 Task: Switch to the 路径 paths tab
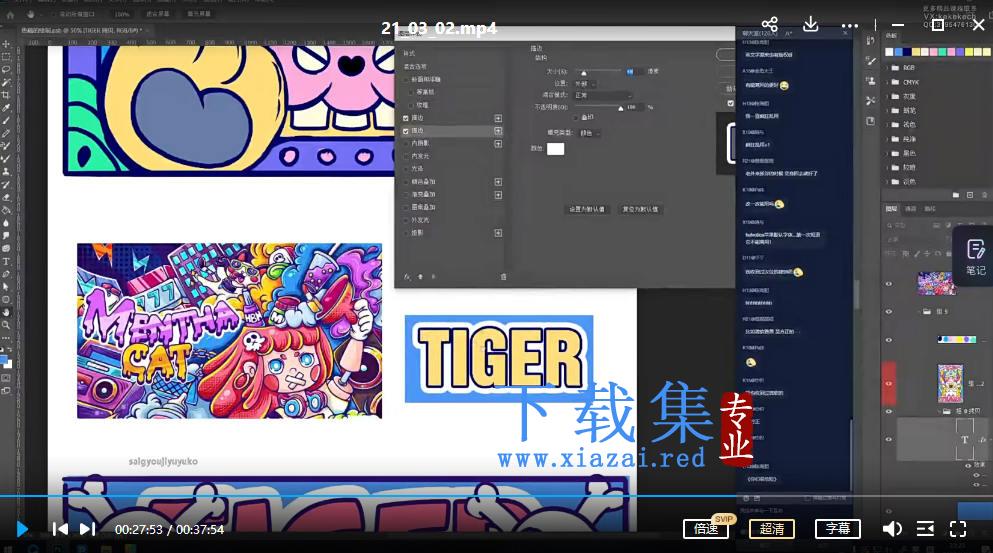pyautogui.click(x=930, y=208)
